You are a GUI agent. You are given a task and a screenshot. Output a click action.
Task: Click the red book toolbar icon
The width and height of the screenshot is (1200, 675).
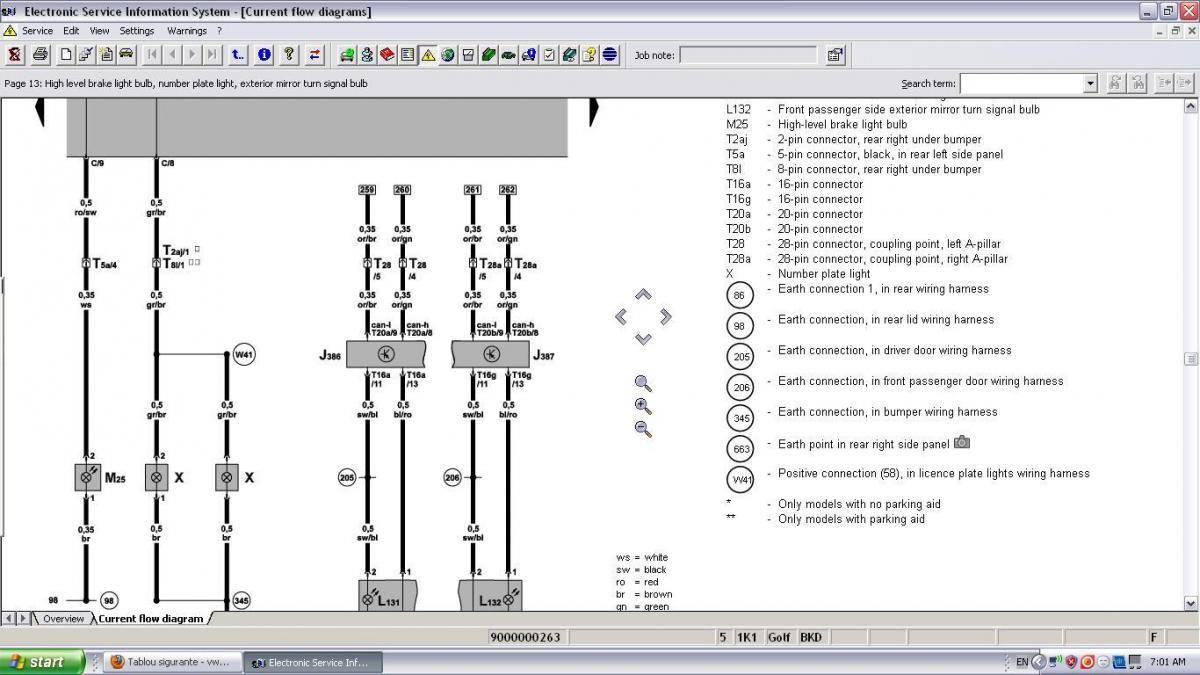pos(387,55)
